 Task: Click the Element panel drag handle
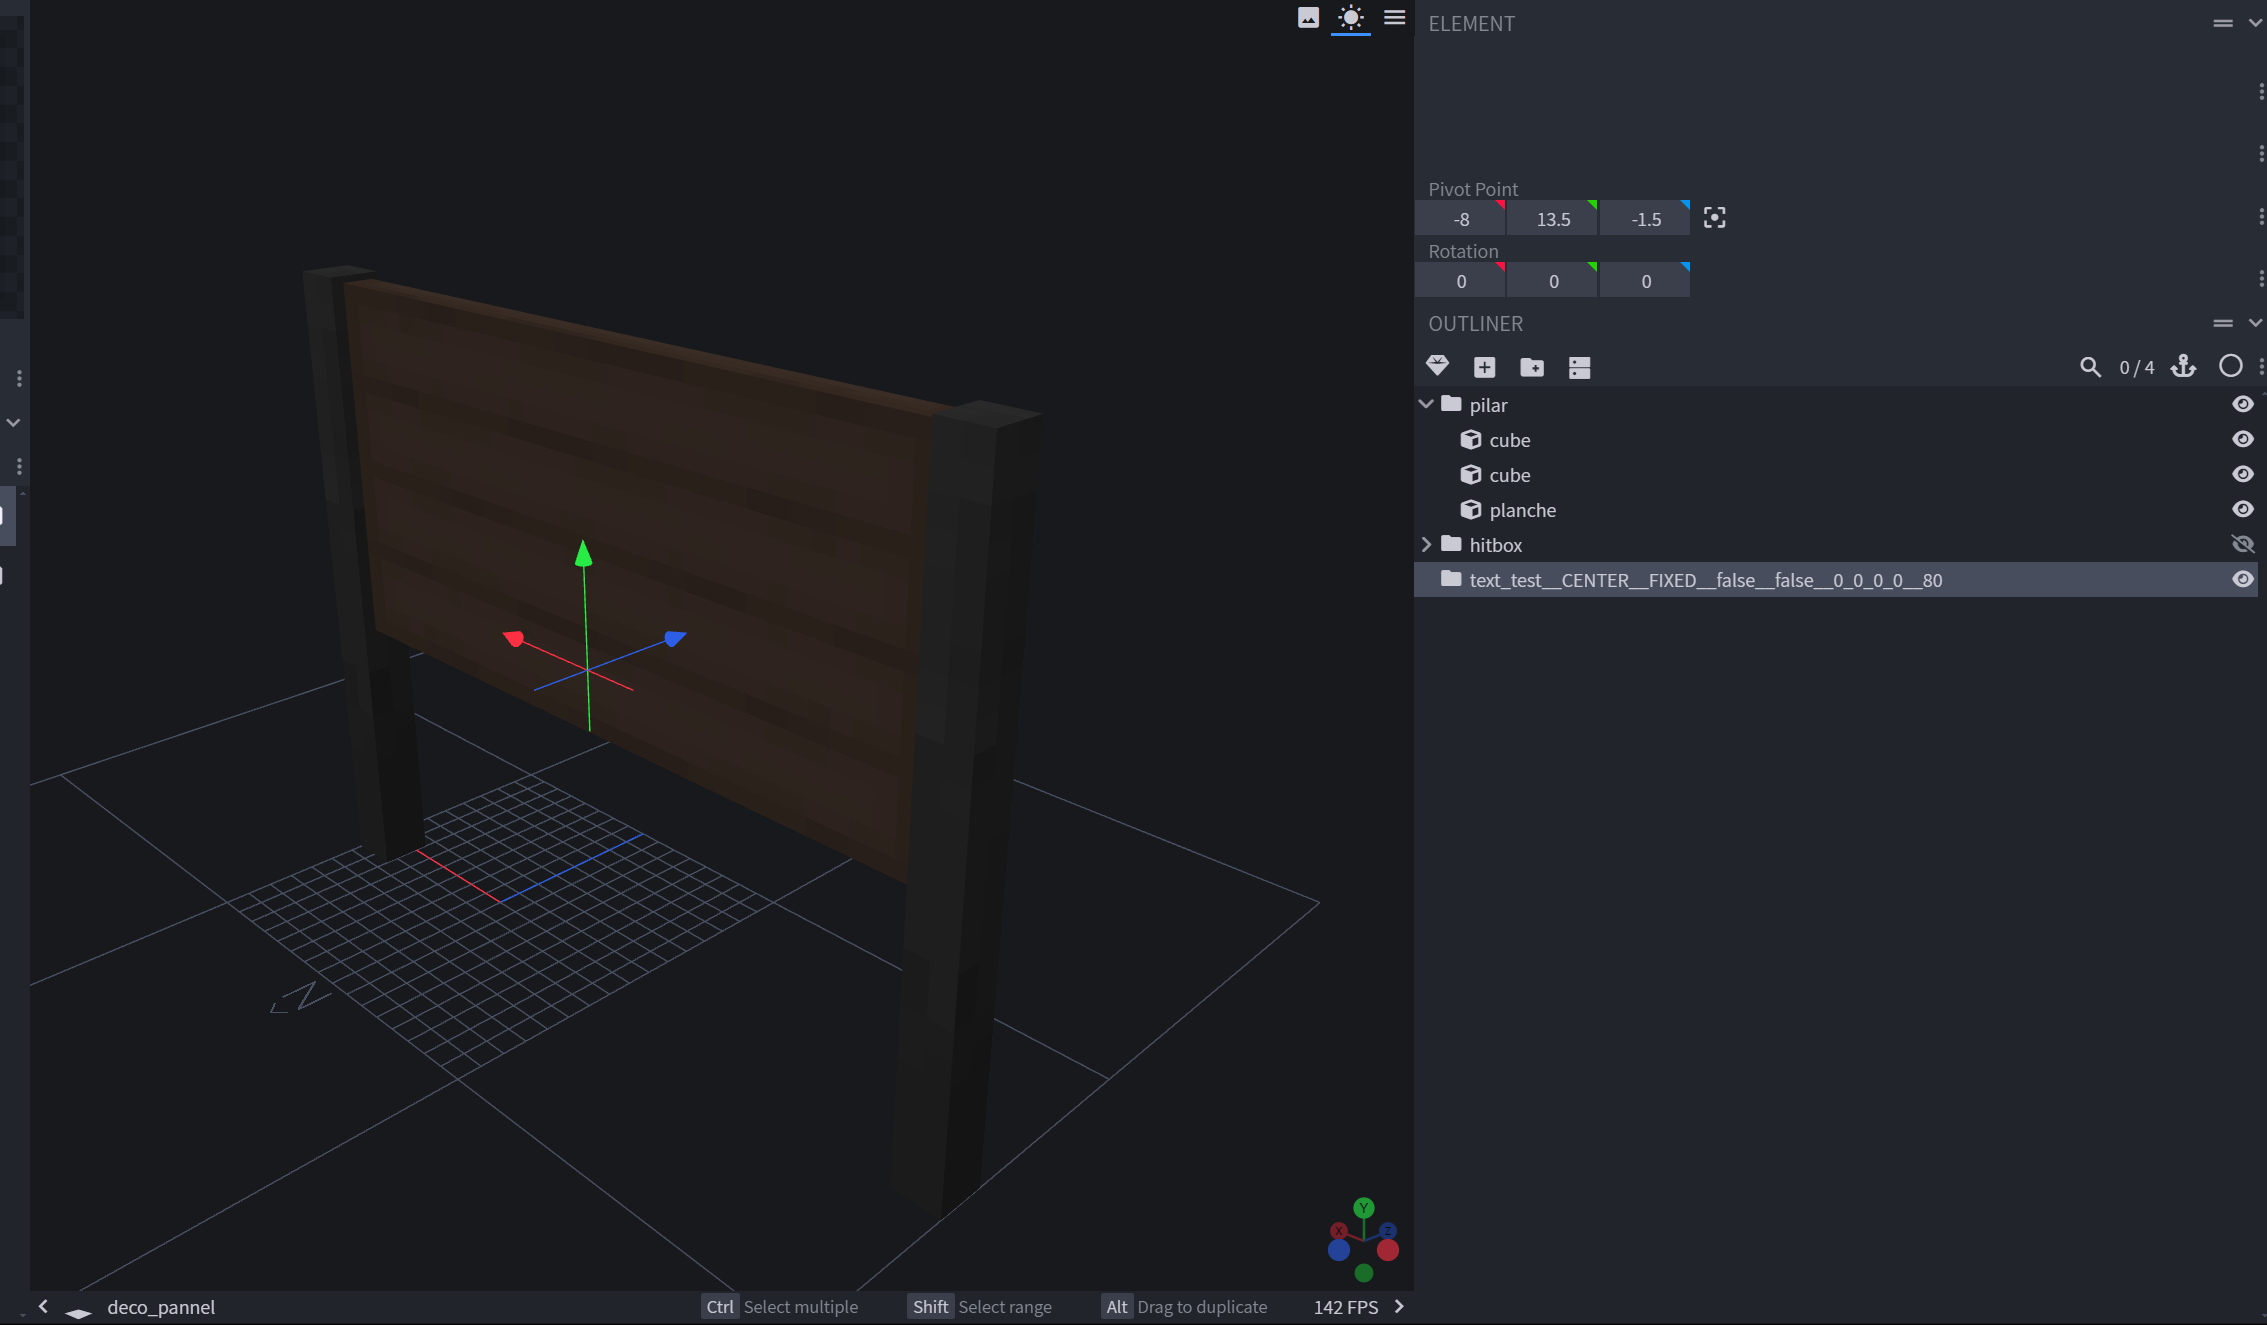2222,23
